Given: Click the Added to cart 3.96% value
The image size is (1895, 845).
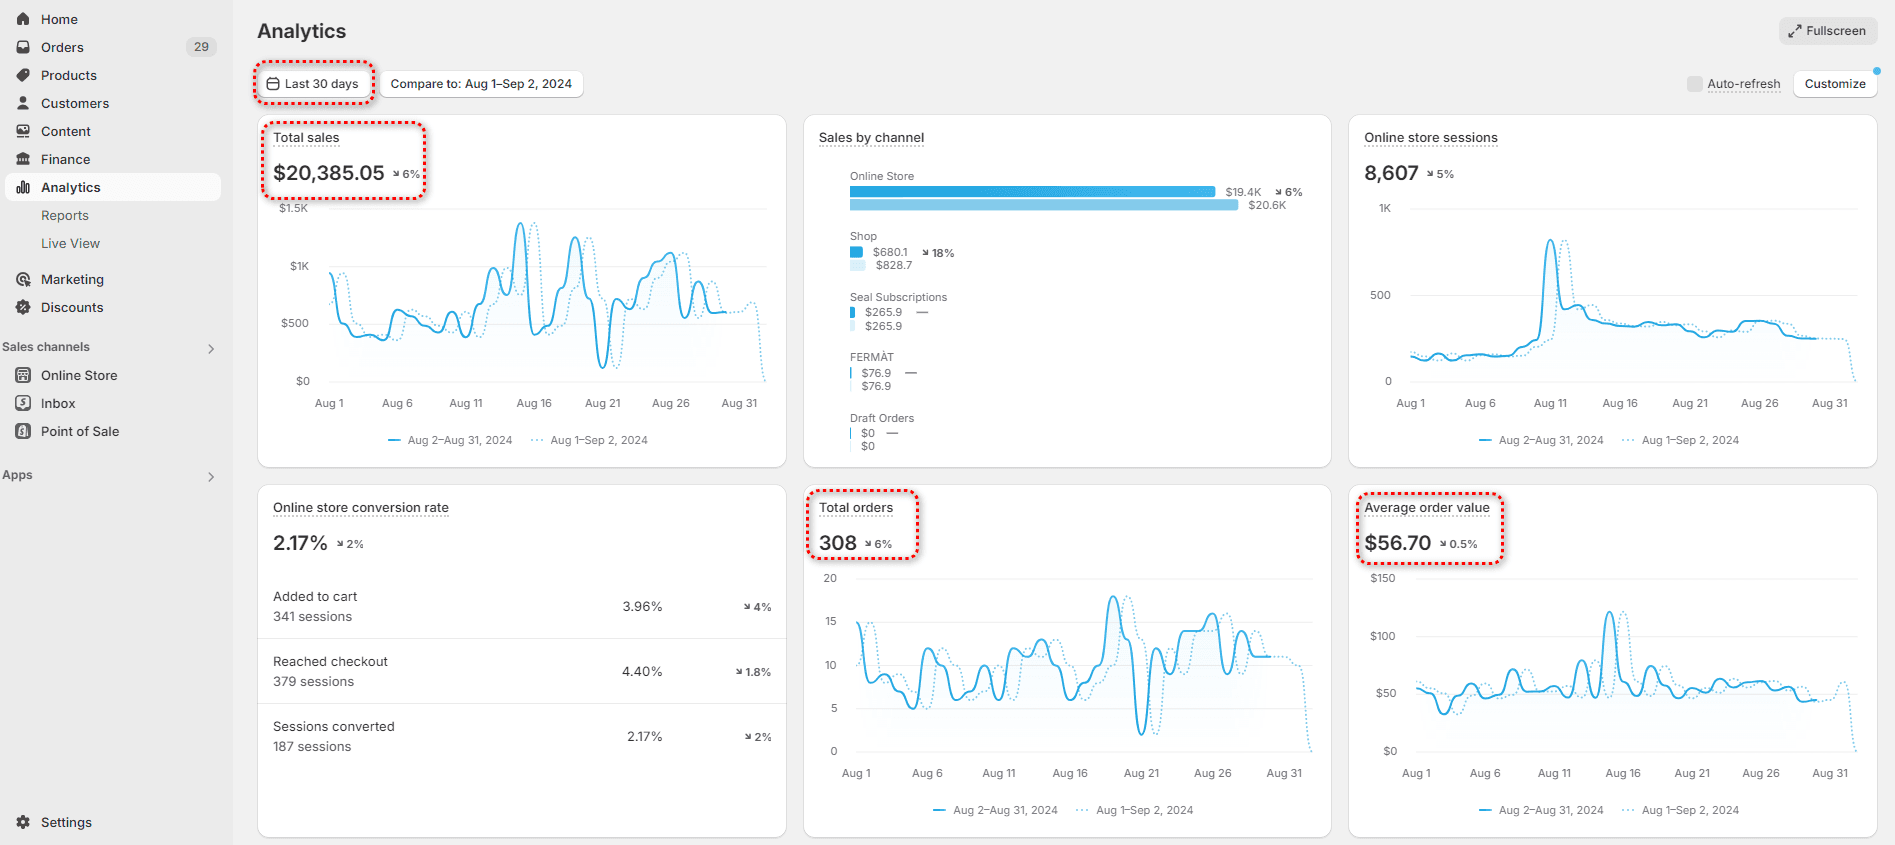Looking at the screenshot, I should click(642, 607).
